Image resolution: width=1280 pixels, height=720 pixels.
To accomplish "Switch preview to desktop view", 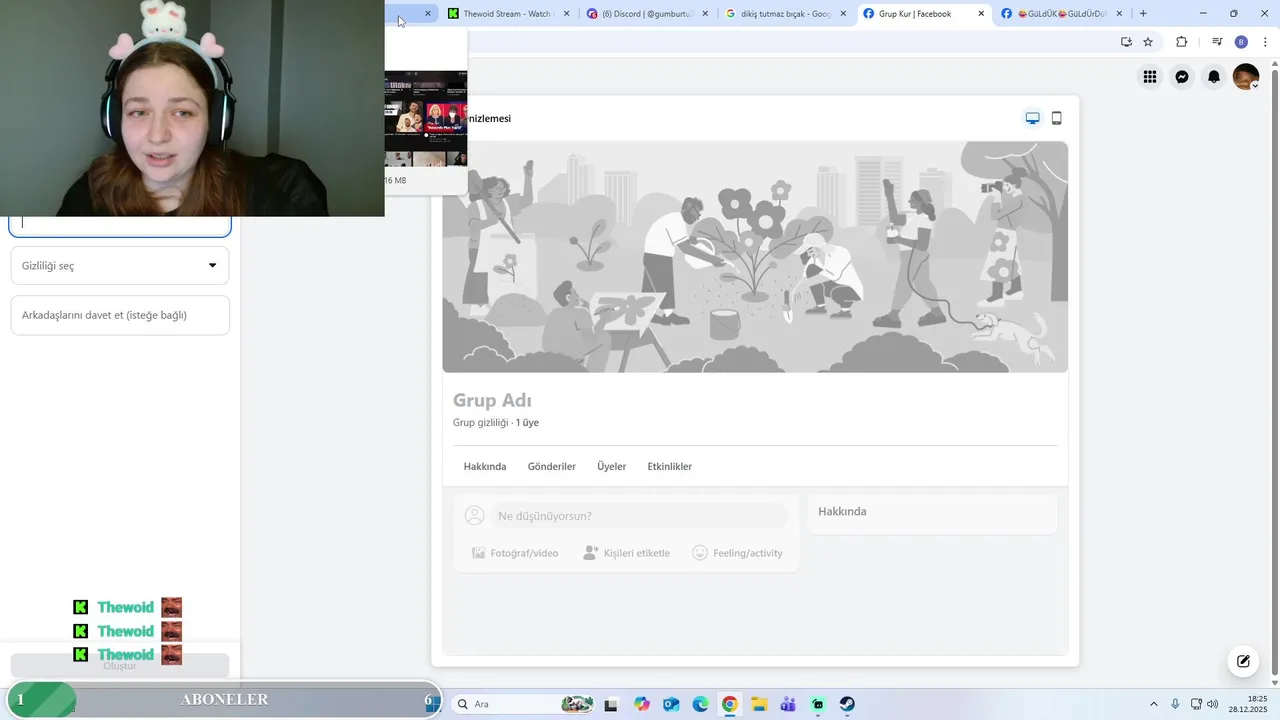I will click(x=1033, y=118).
